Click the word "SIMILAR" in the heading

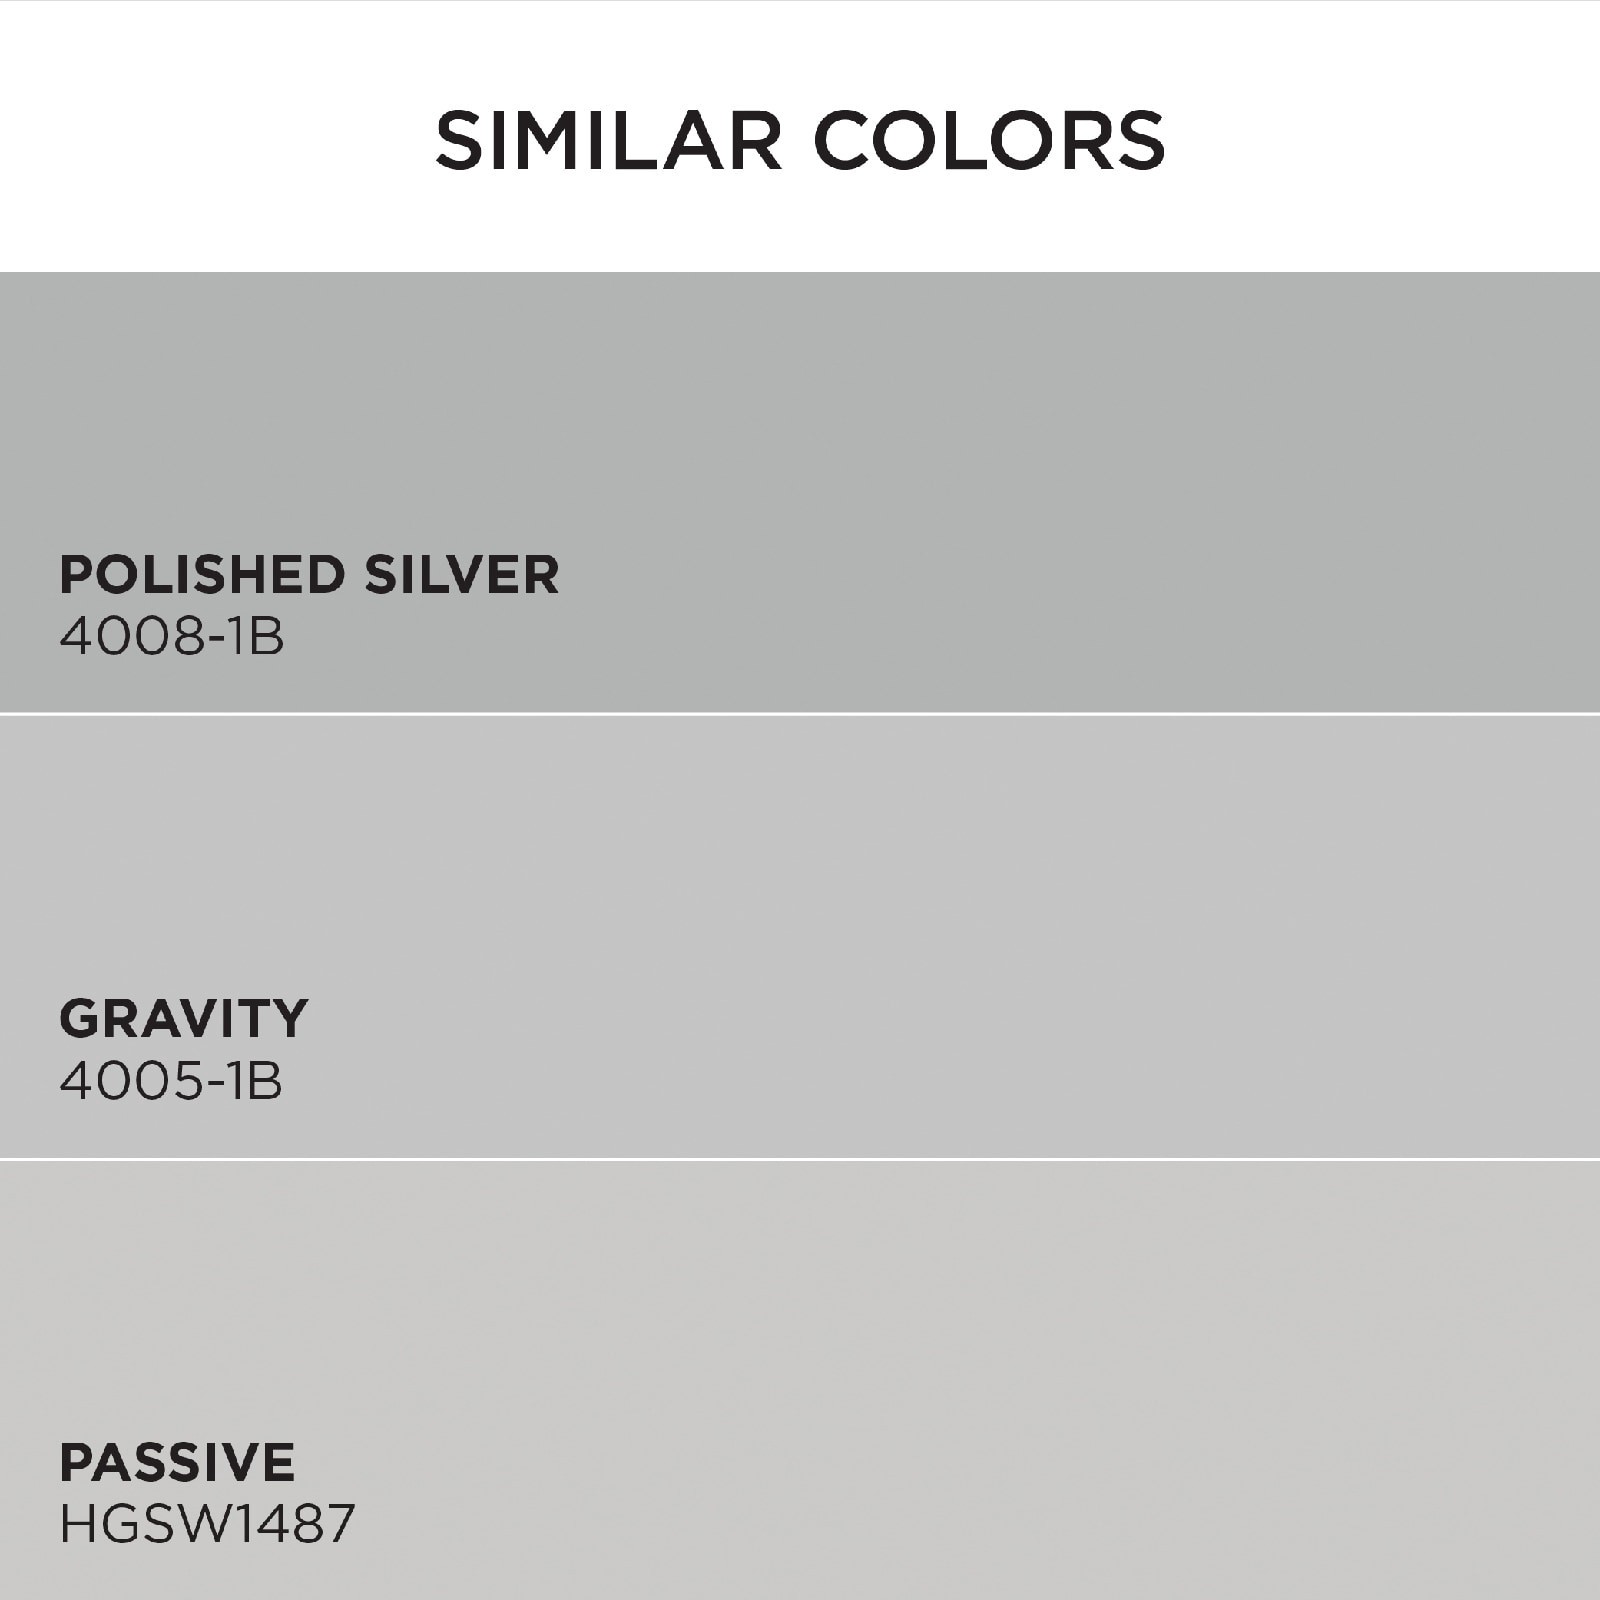(x=608, y=140)
